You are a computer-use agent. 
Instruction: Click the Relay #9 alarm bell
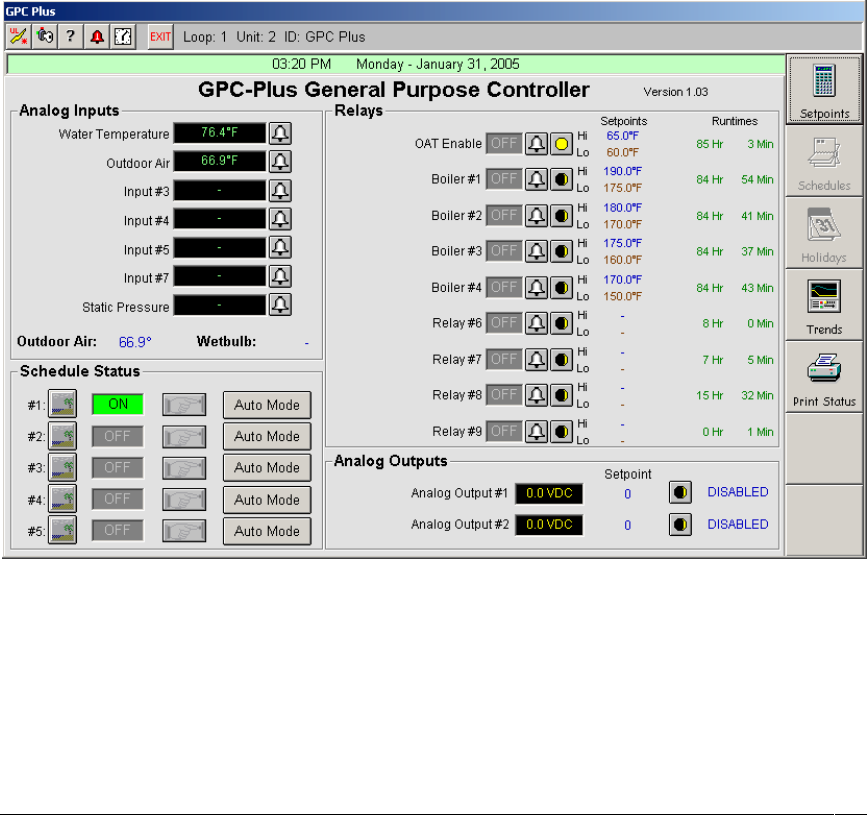point(536,431)
